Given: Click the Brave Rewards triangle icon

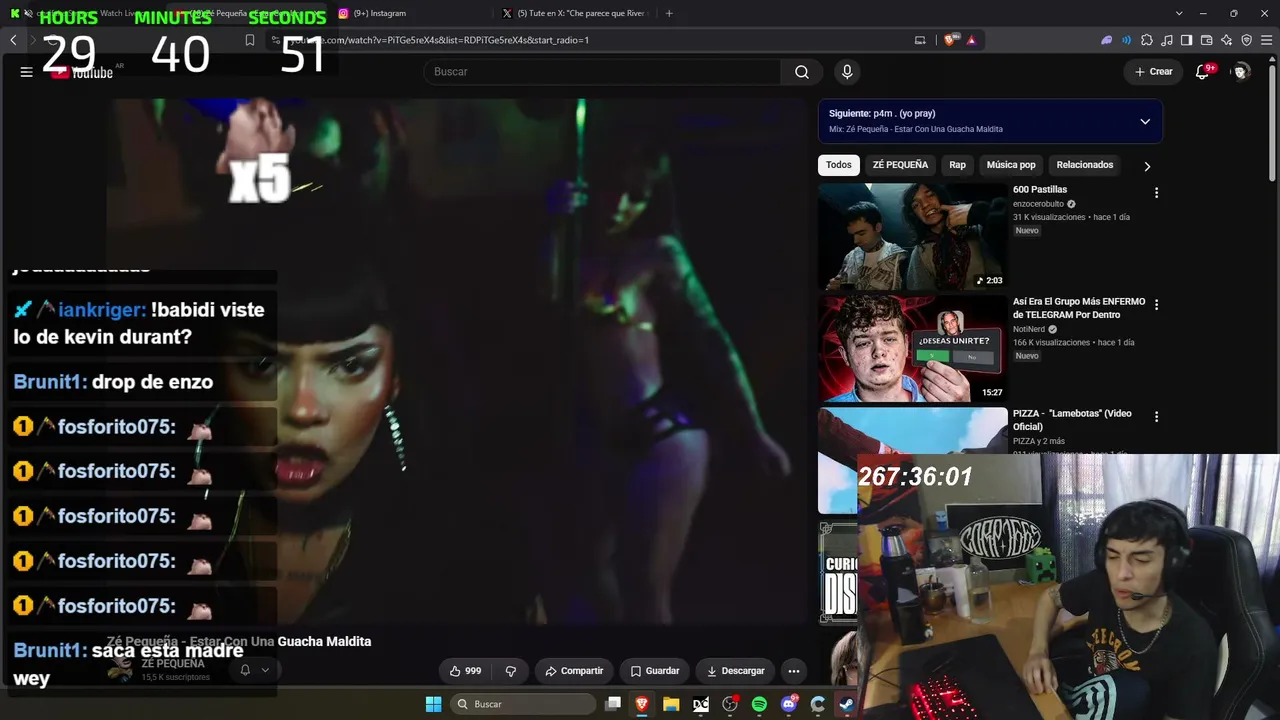Looking at the screenshot, I should point(971,40).
